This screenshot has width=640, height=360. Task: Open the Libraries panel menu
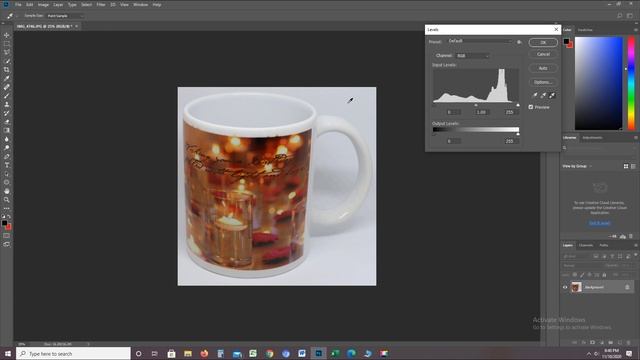[x=636, y=138]
